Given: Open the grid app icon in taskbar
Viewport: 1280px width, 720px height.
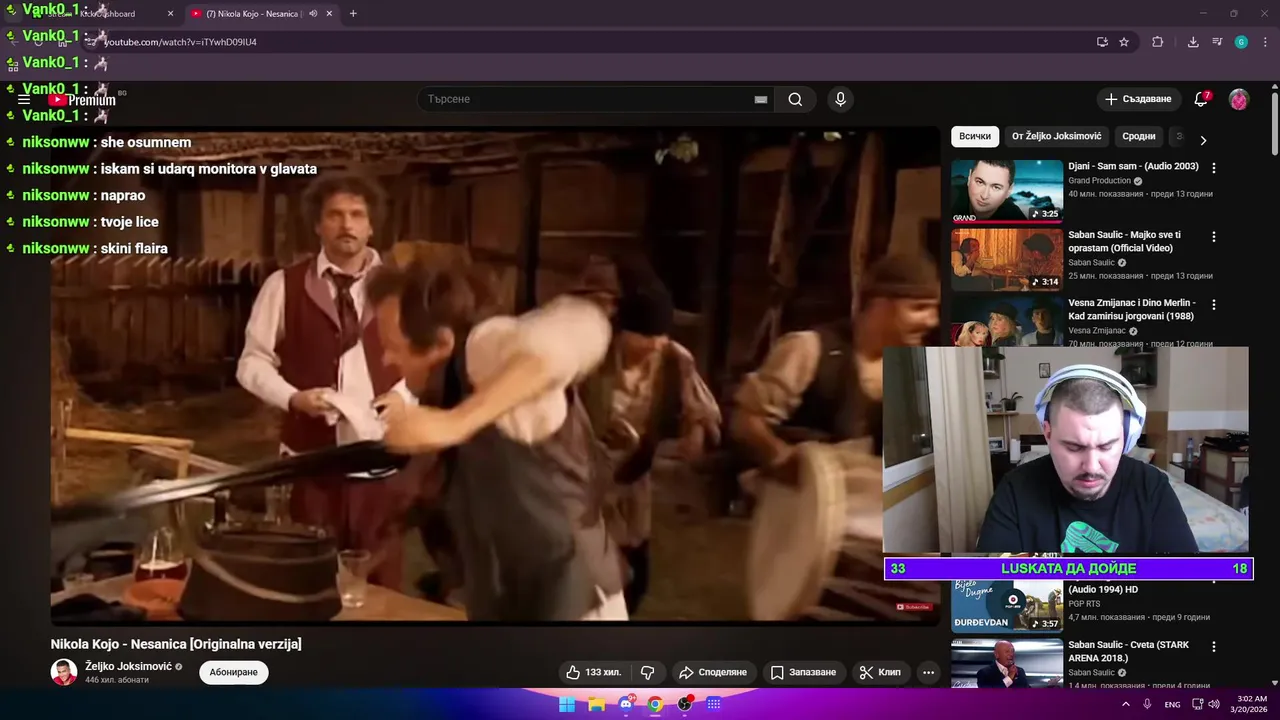Looking at the screenshot, I should click(714, 704).
